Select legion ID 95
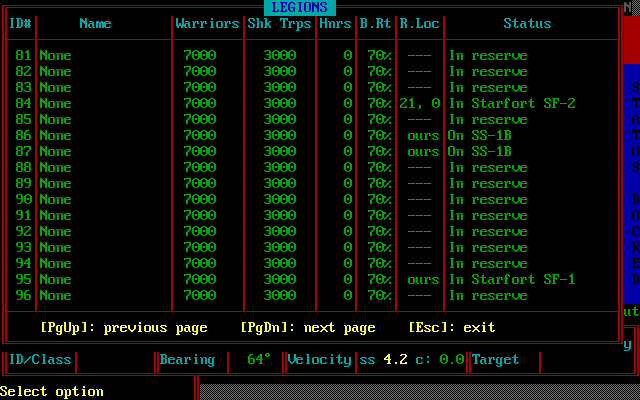The width and height of the screenshot is (640, 400). (x=313, y=280)
